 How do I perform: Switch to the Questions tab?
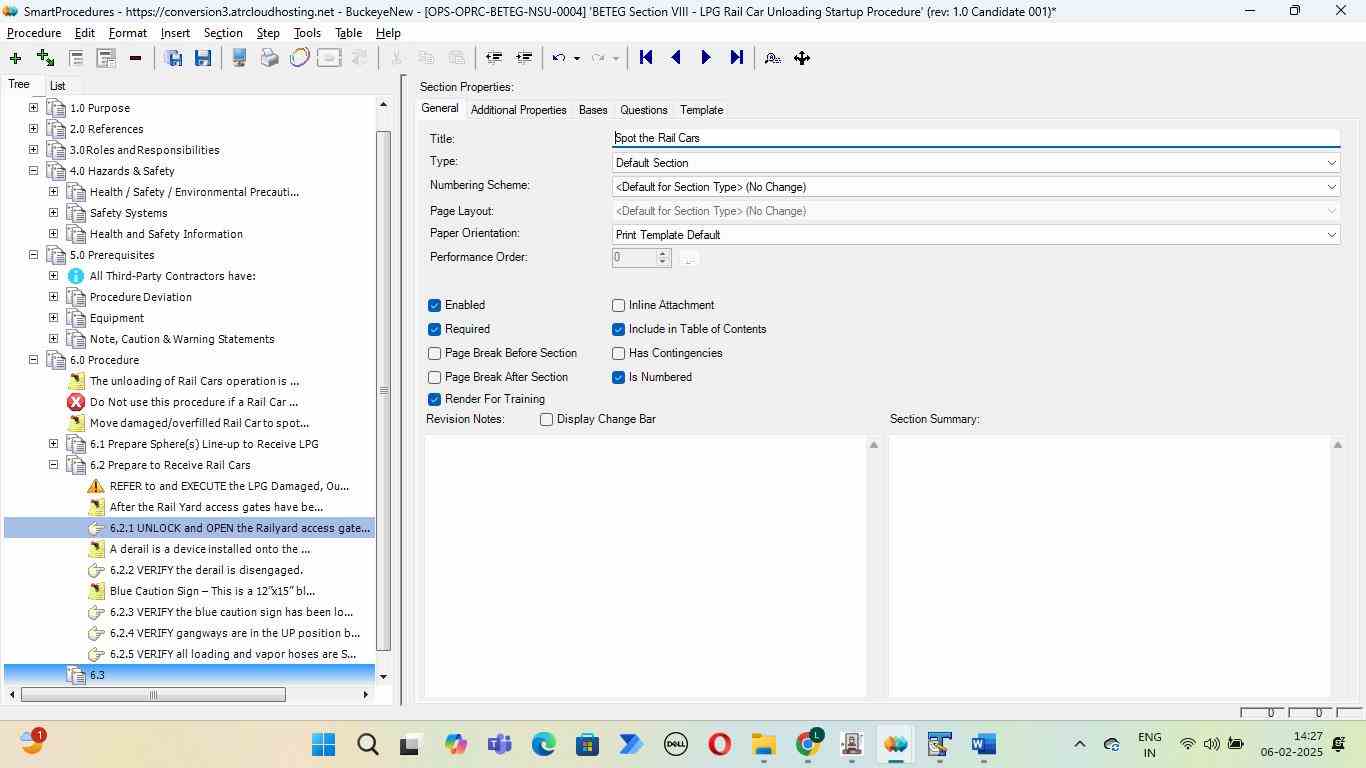click(643, 110)
